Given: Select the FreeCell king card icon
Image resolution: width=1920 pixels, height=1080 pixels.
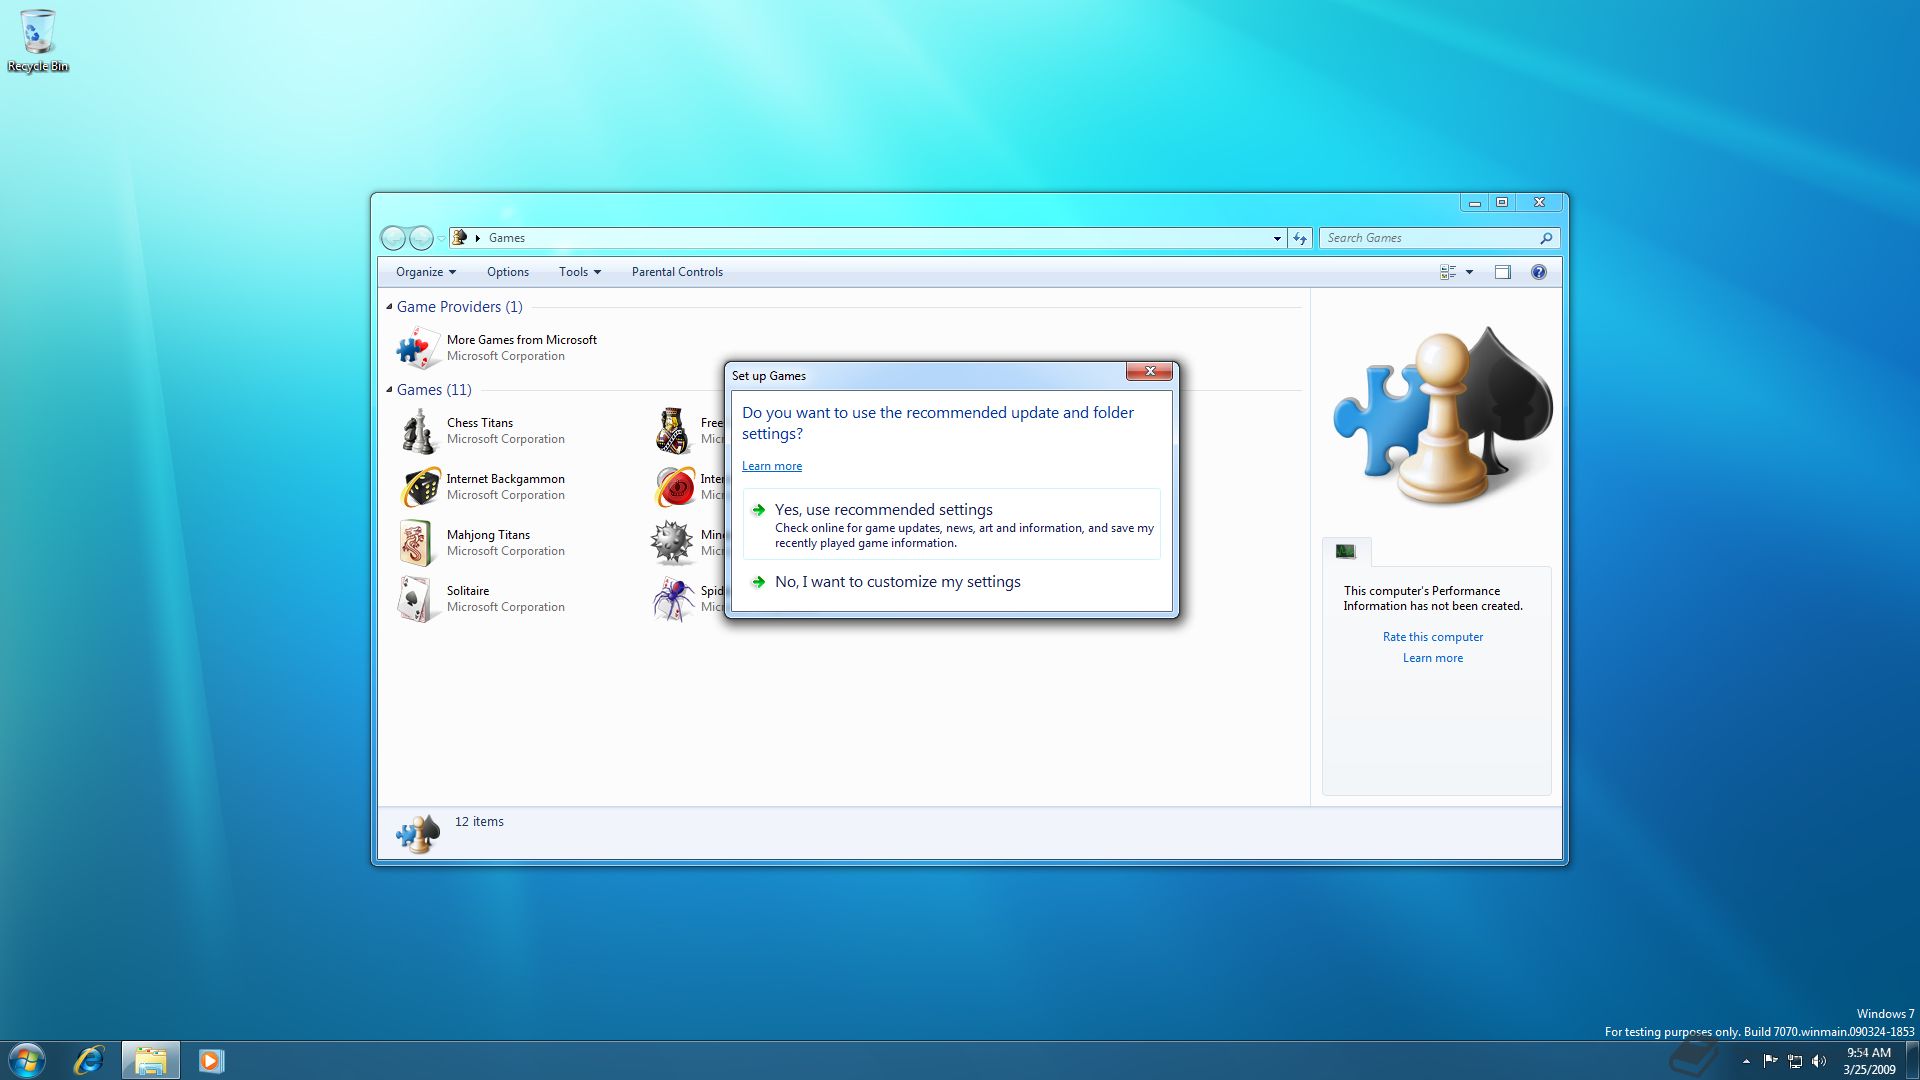Looking at the screenshot, I should 673,431.
